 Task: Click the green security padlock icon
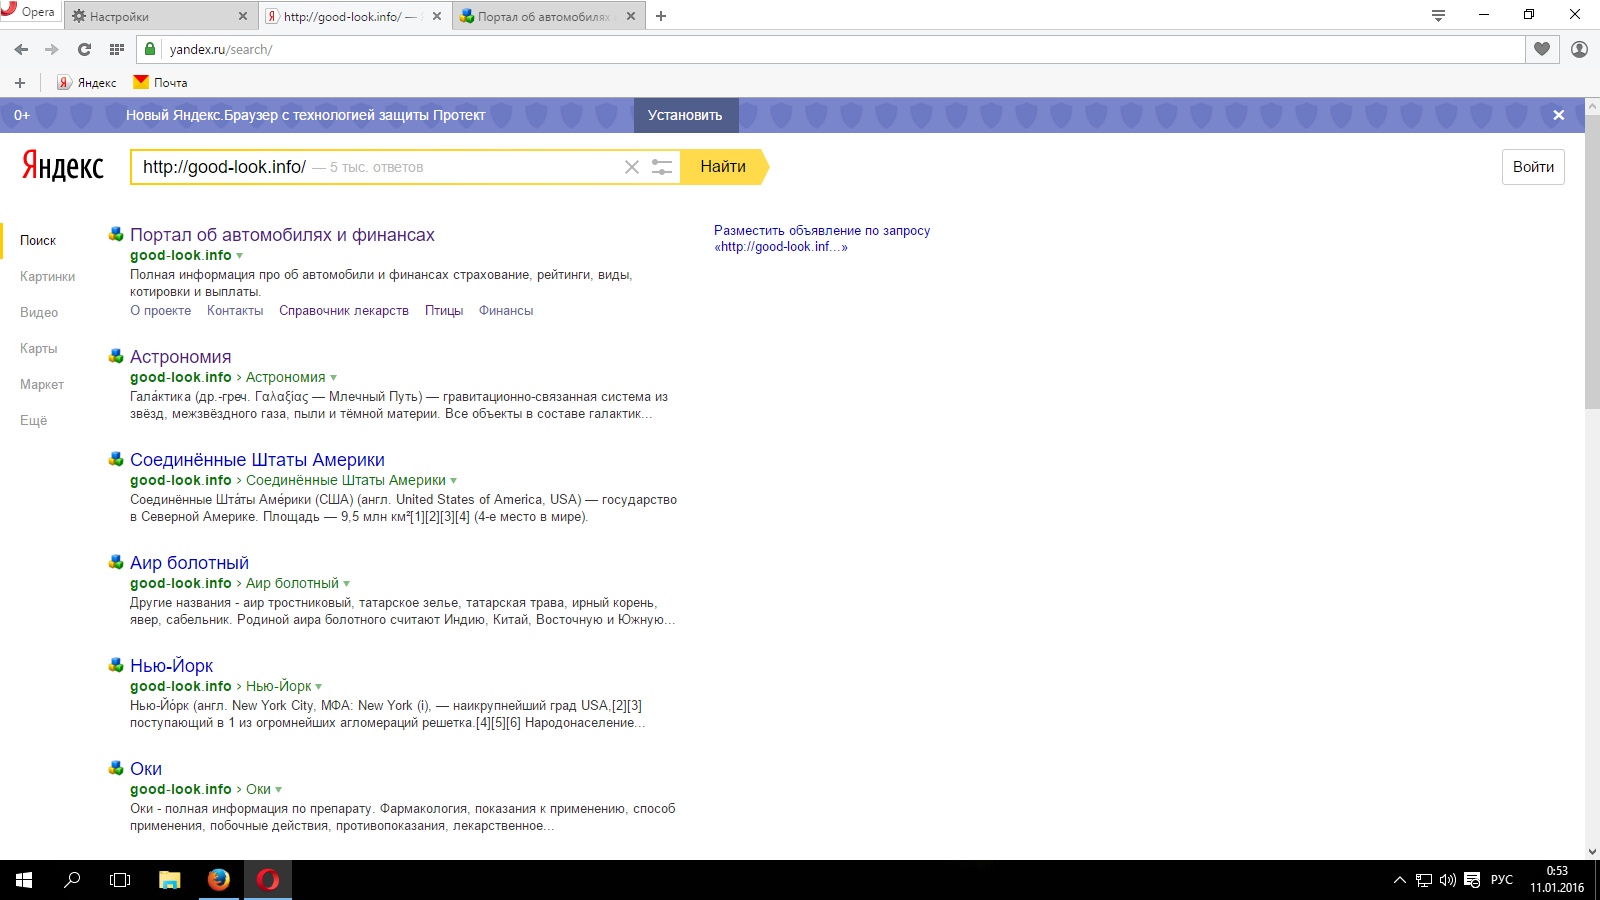150,49
